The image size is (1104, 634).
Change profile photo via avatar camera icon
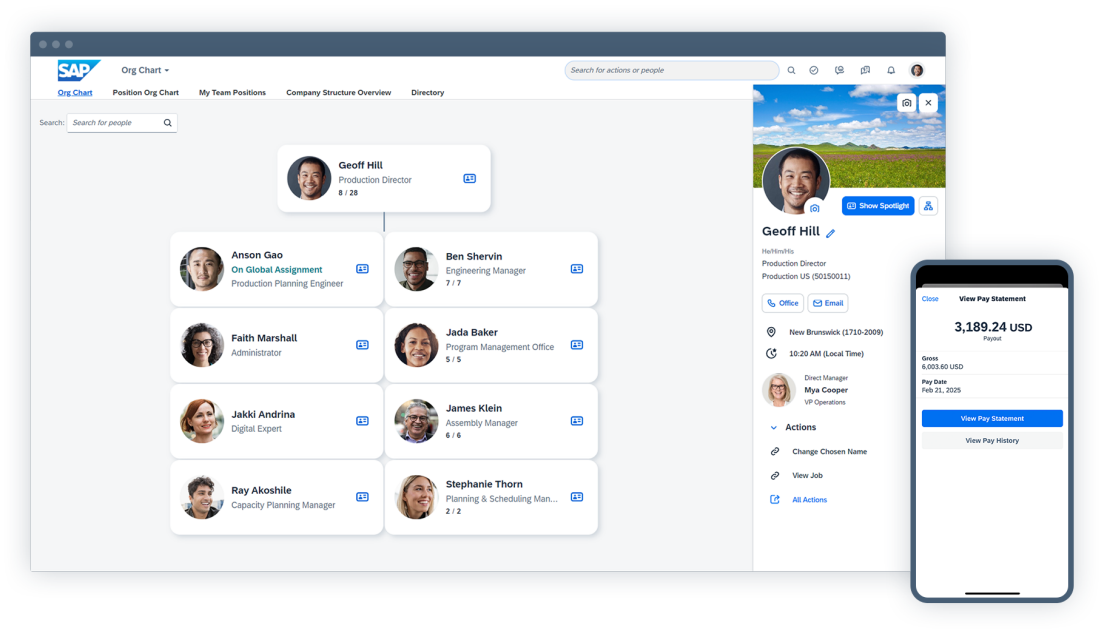815,208
